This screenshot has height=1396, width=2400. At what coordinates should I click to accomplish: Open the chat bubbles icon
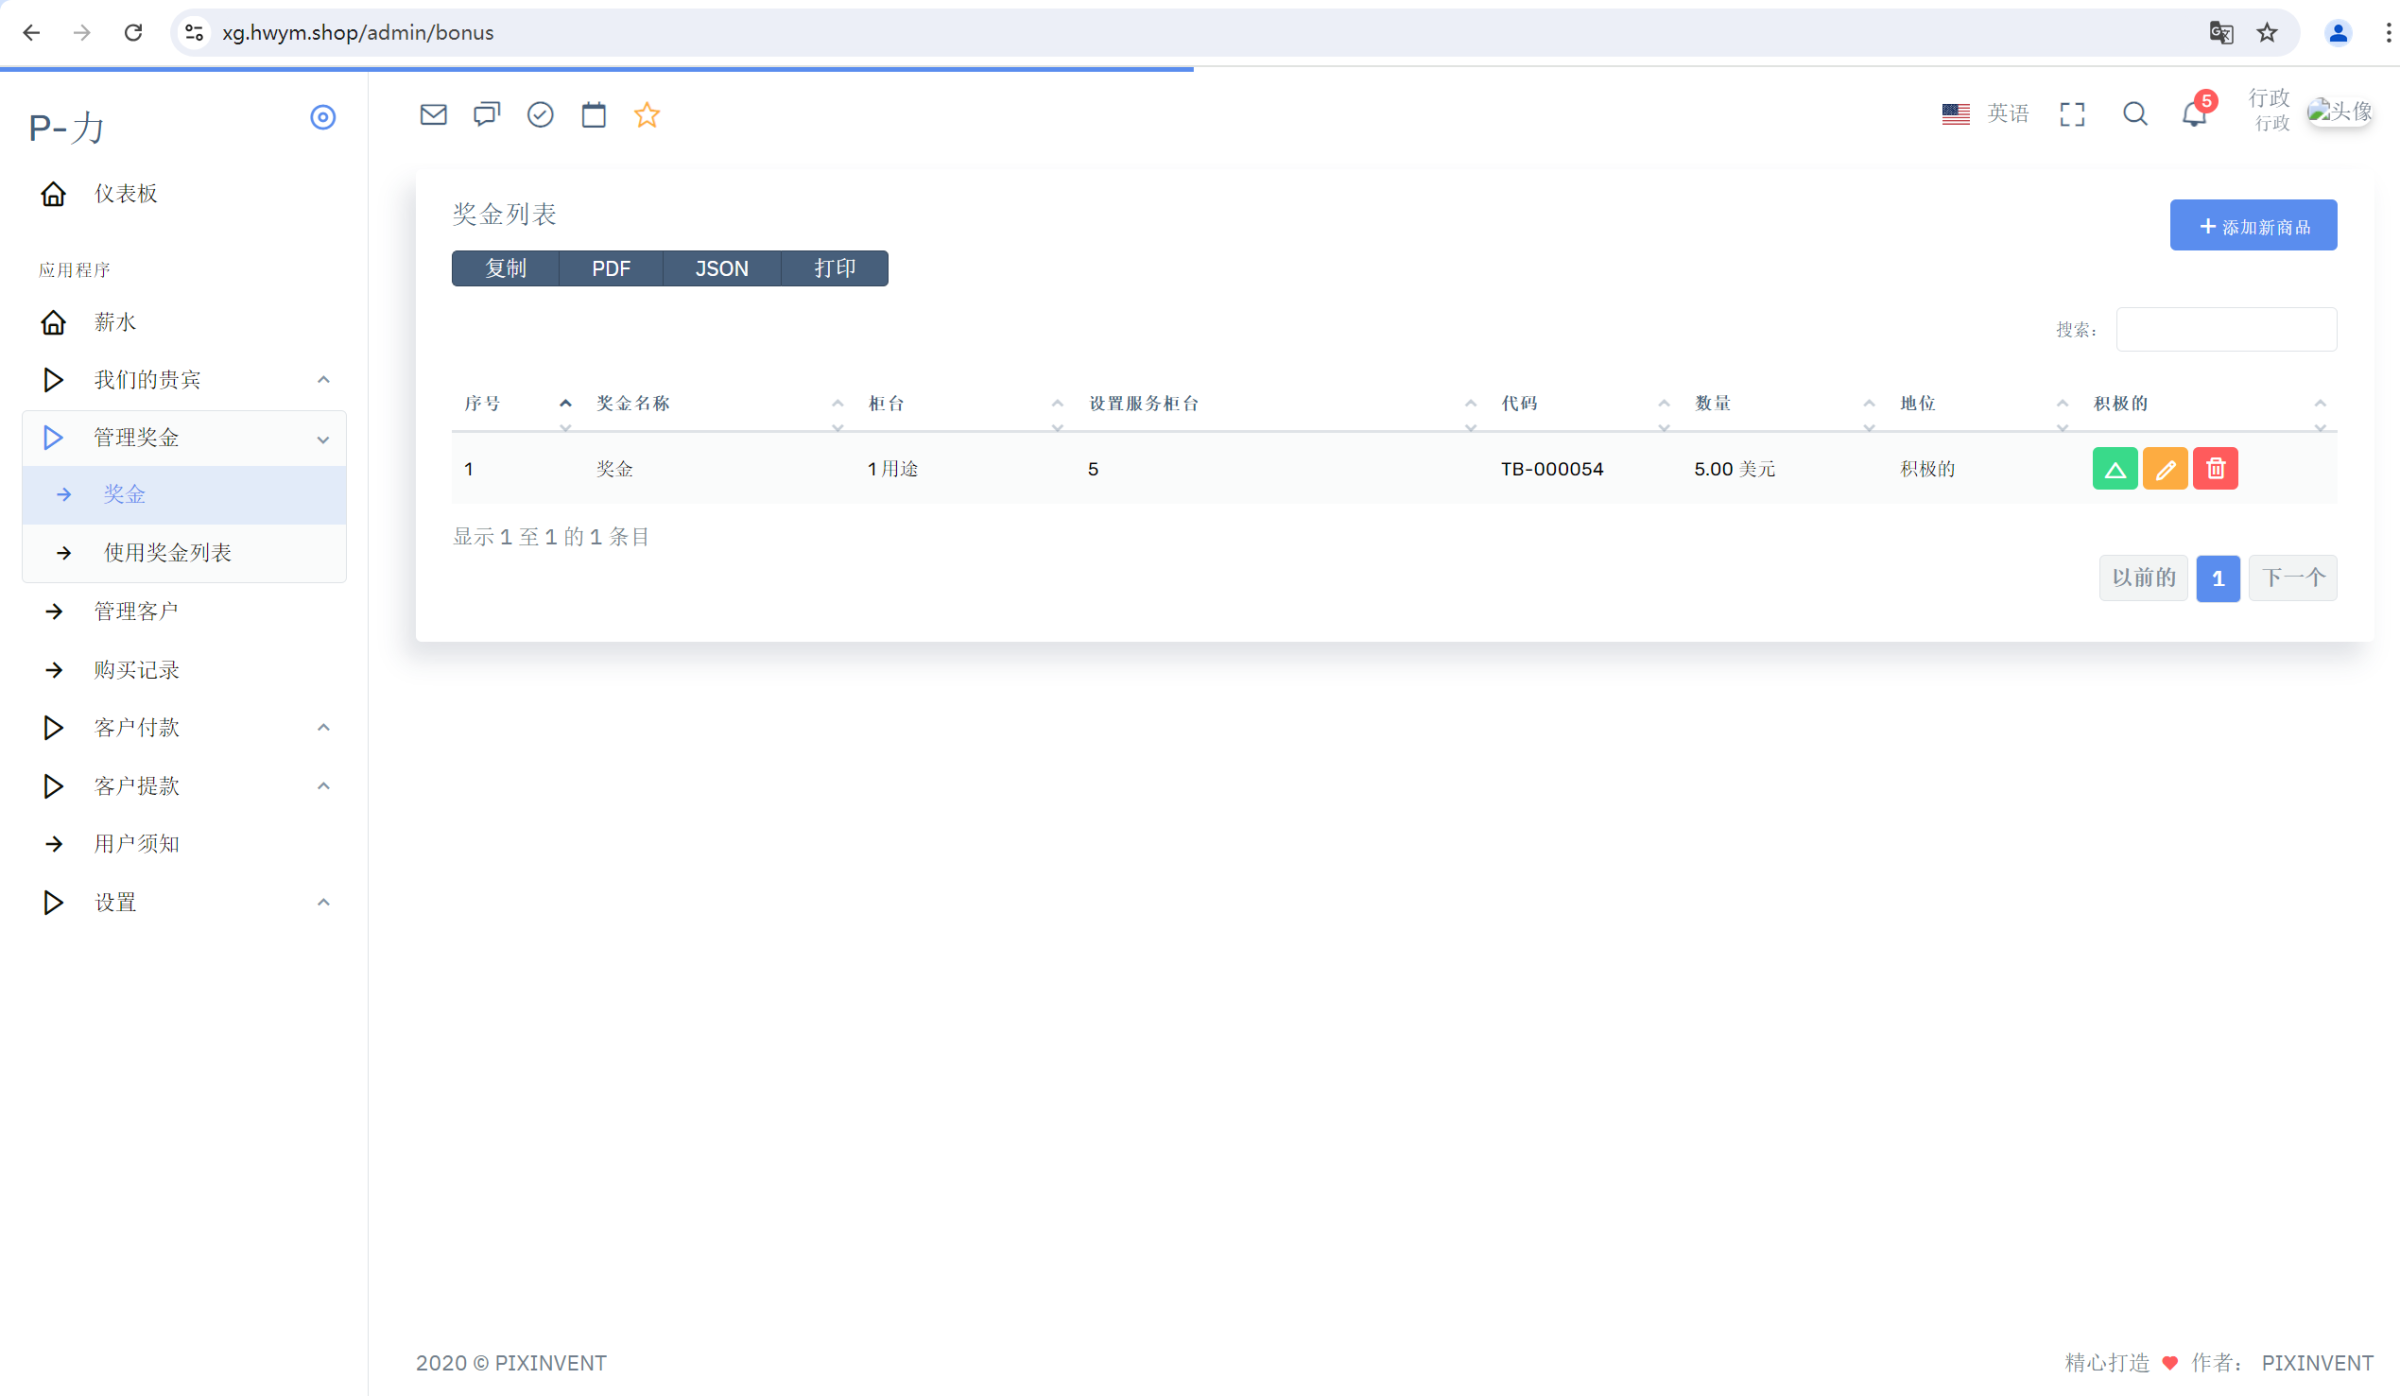[487, 115]
